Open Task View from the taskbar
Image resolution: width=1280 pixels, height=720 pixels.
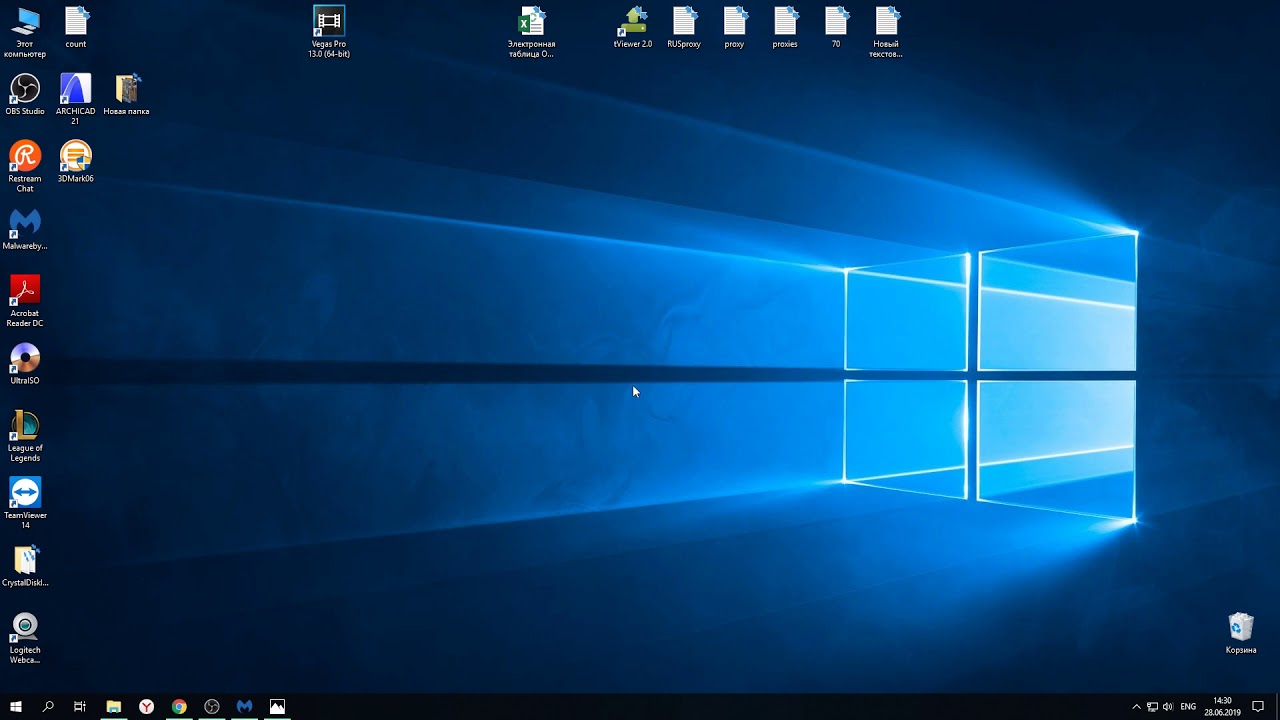point(80,706)
